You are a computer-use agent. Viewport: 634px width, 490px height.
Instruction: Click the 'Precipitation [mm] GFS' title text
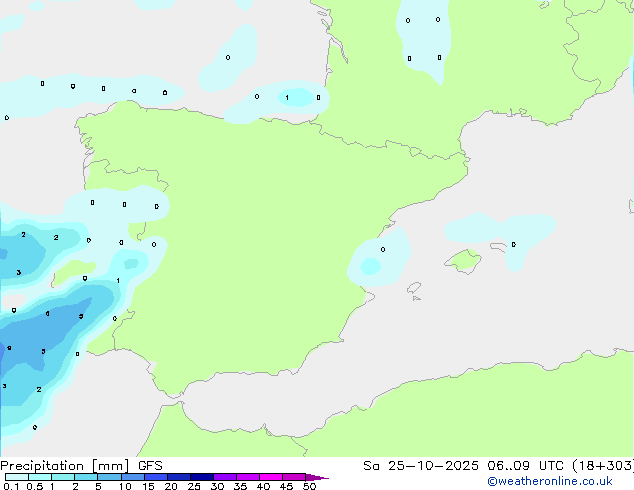click(x=81, y=466)
